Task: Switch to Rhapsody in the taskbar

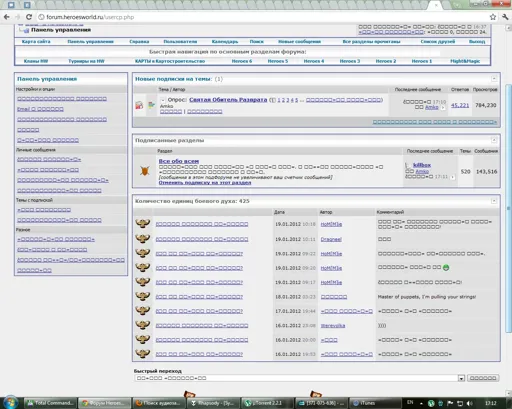Action: tap(213, 403)
